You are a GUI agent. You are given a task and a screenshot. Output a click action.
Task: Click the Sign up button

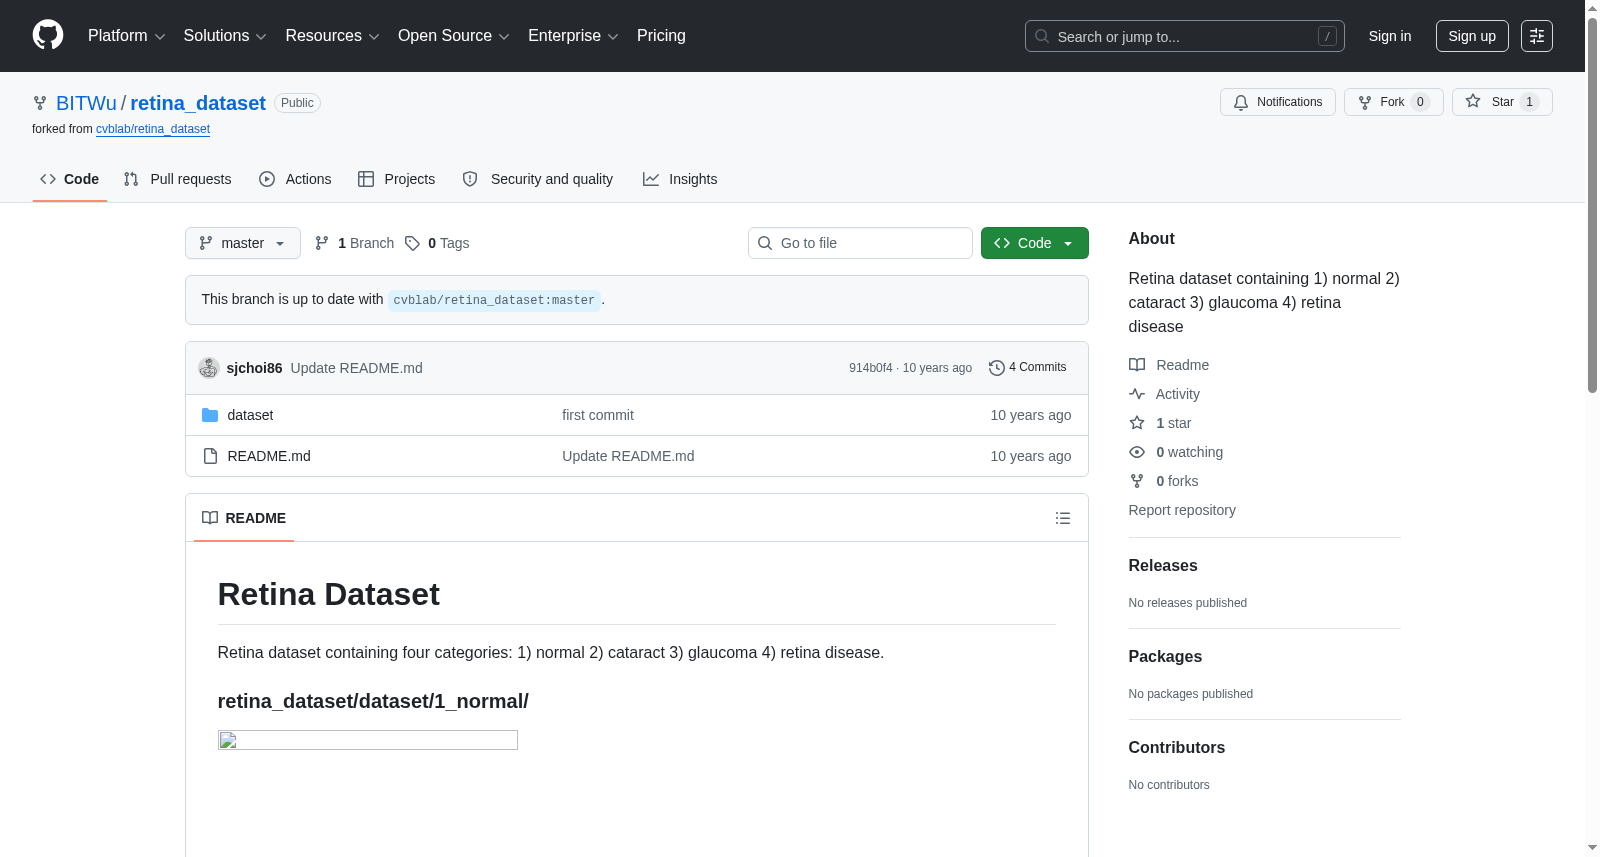(x=1472, y=36)
